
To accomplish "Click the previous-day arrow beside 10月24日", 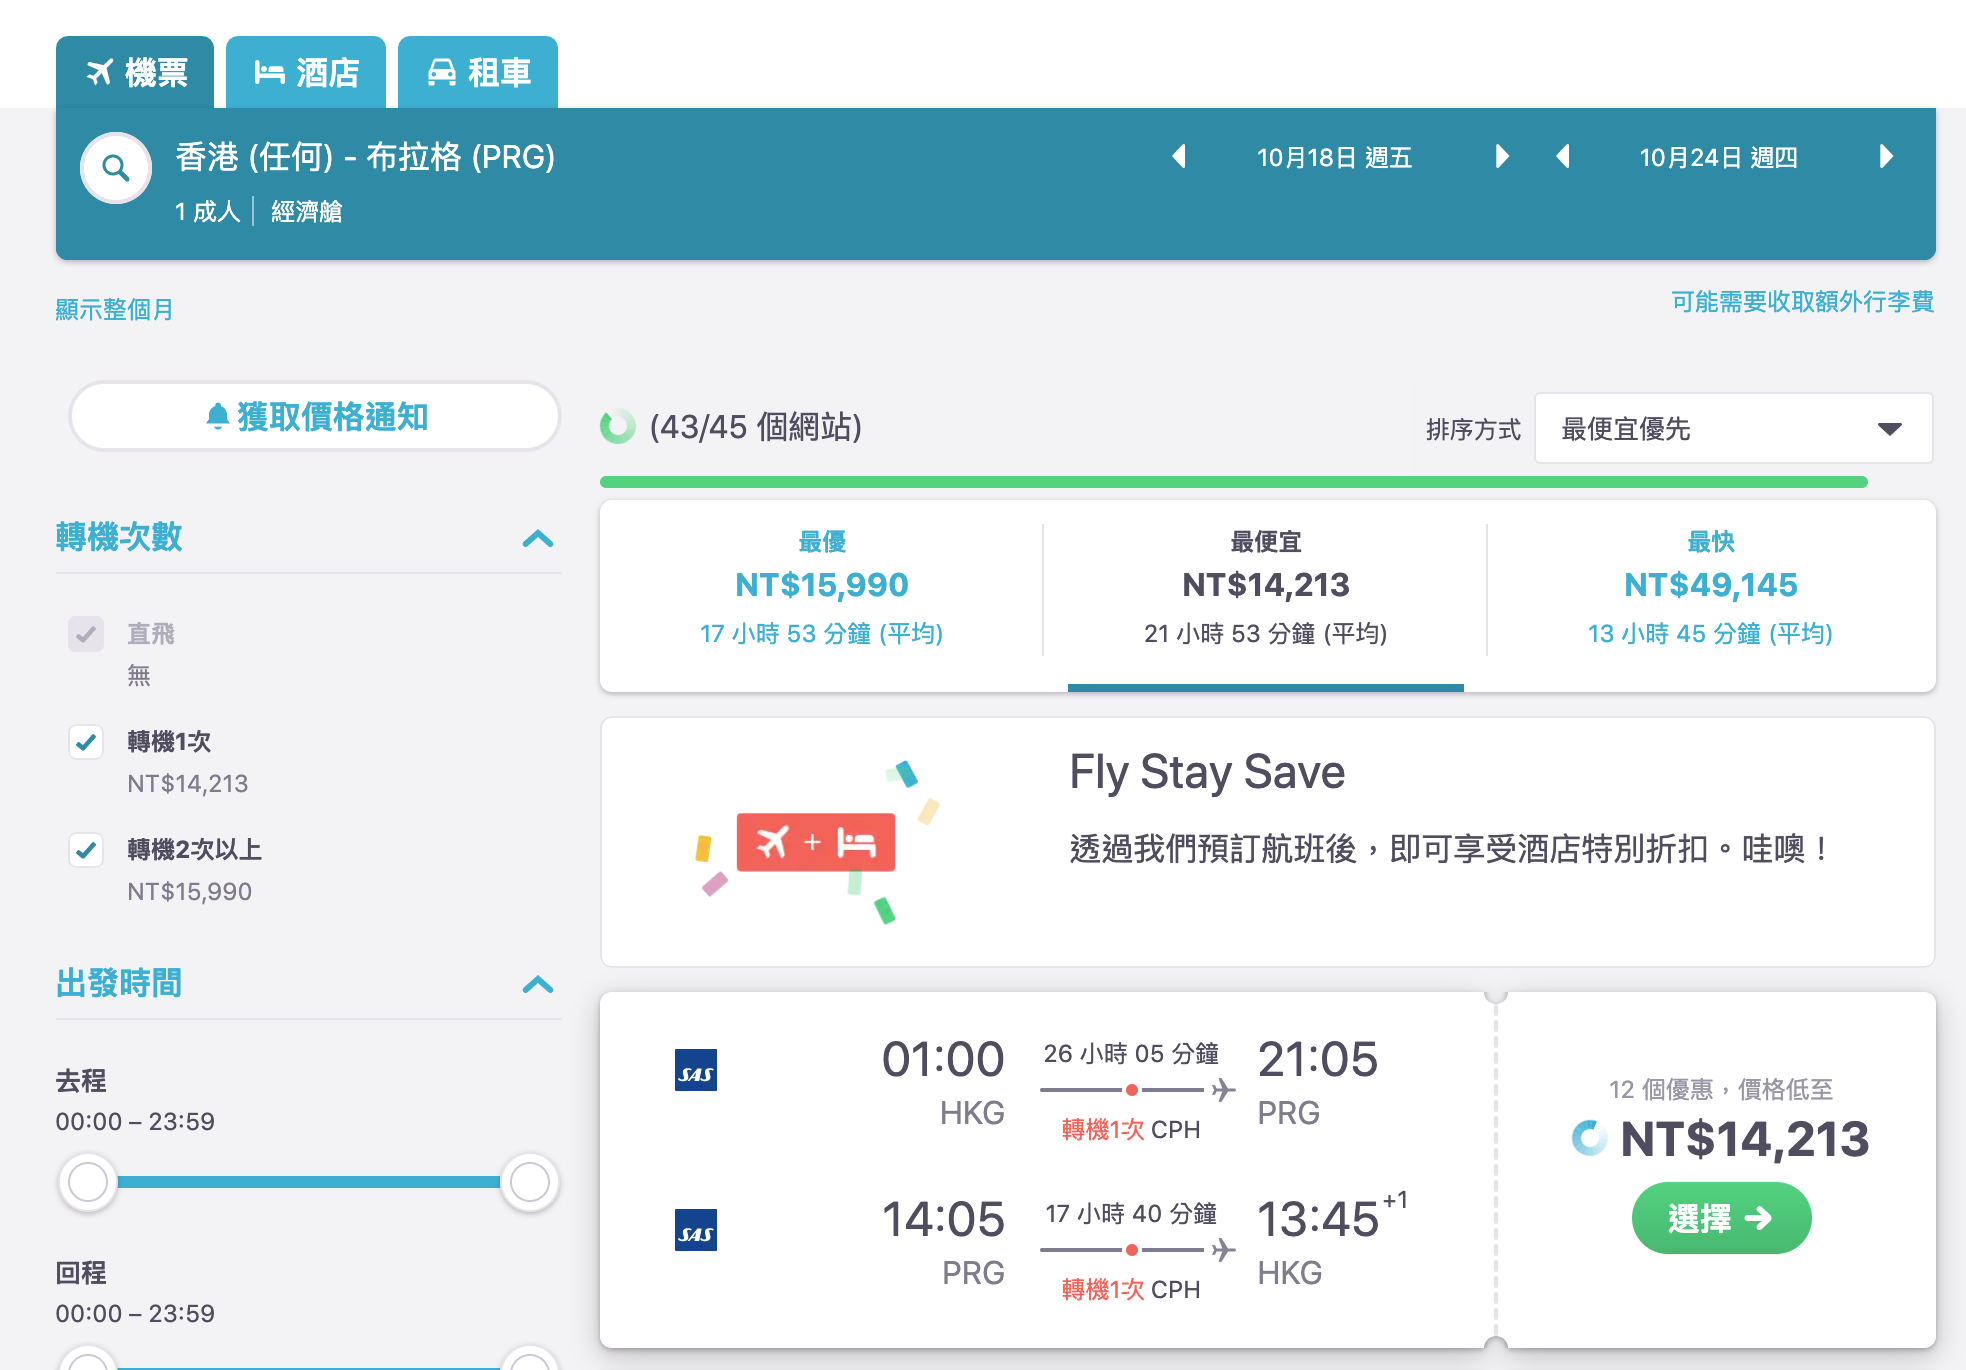I will click(x=1564, y=157).
